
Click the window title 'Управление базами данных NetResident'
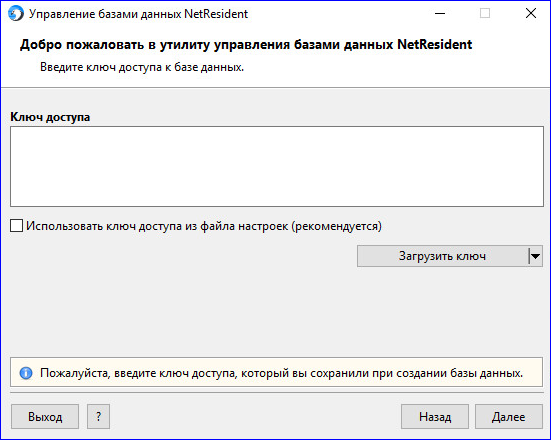pos(138,14)
